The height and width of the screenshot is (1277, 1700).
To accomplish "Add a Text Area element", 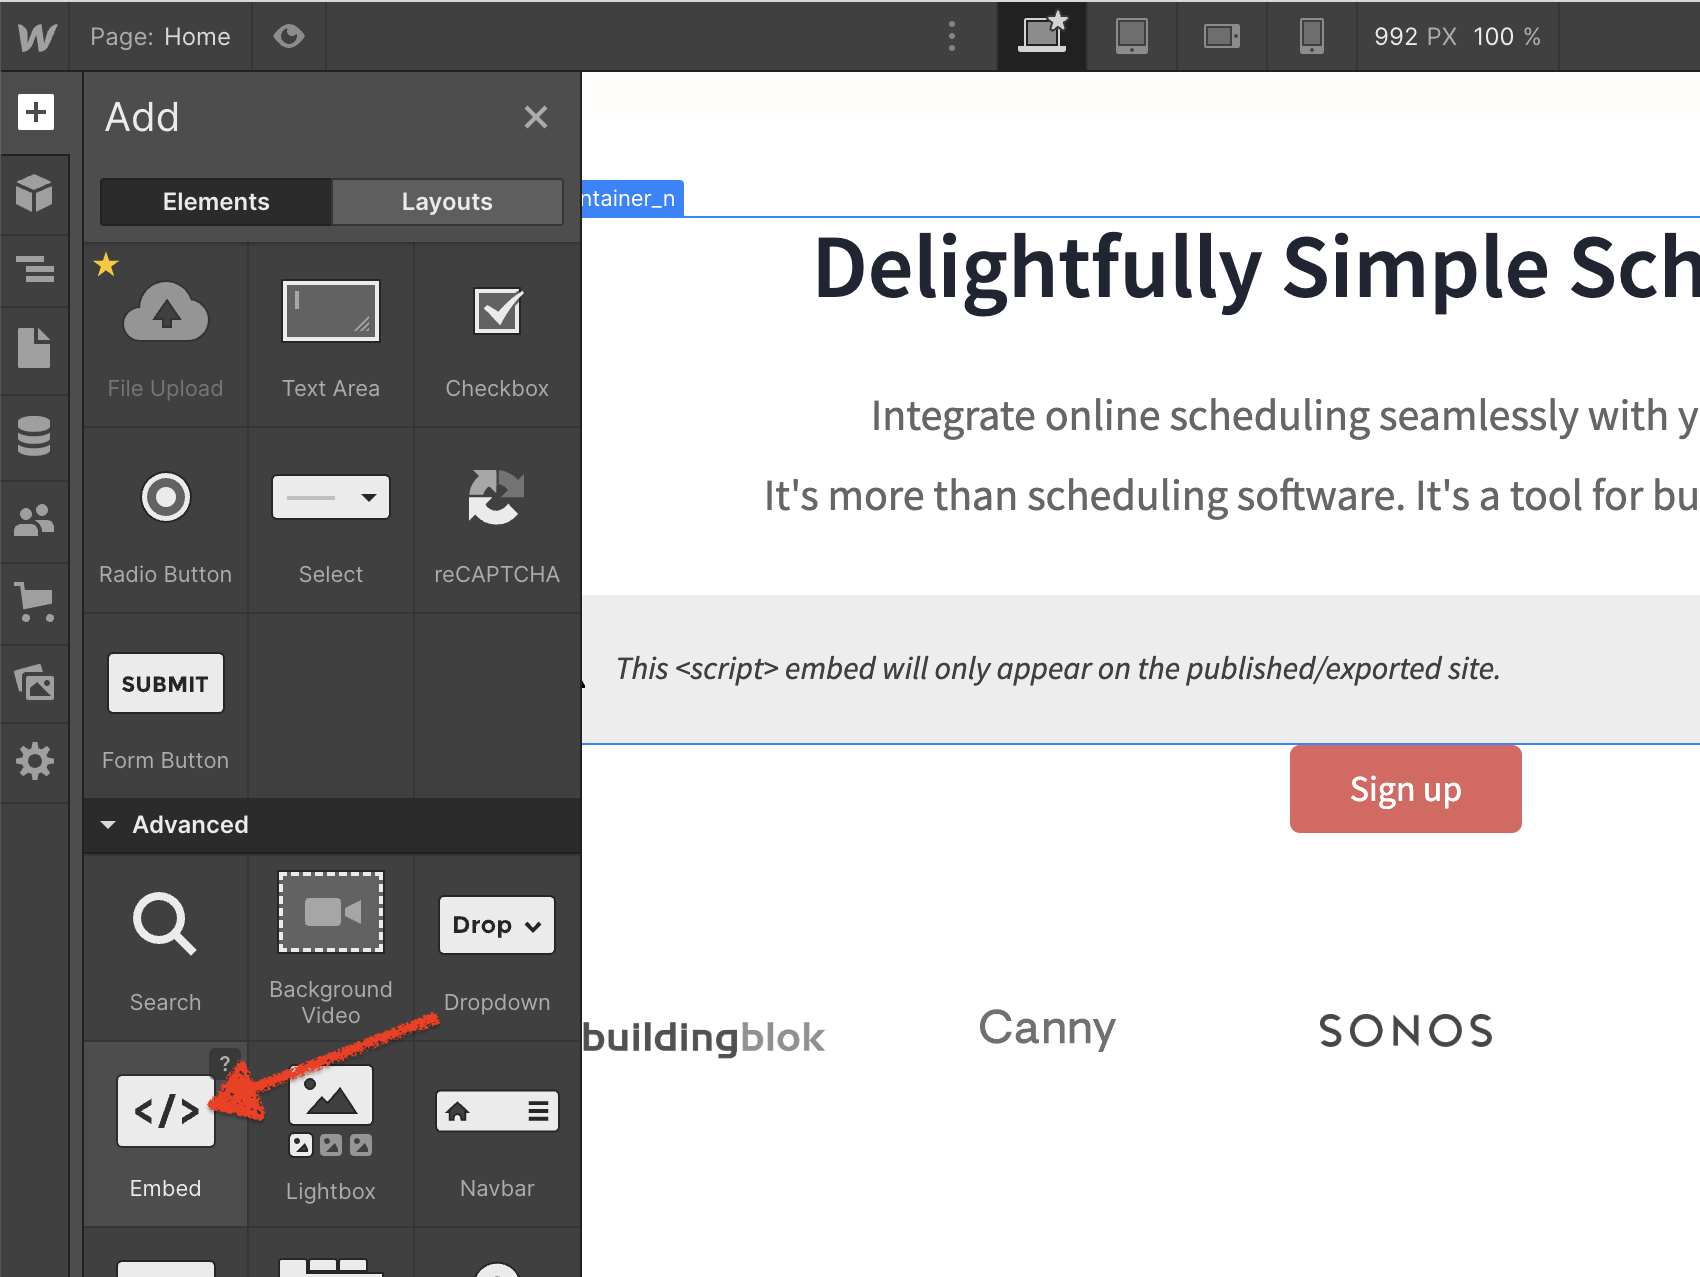I will pyautogui.click(x=331, y=336).
